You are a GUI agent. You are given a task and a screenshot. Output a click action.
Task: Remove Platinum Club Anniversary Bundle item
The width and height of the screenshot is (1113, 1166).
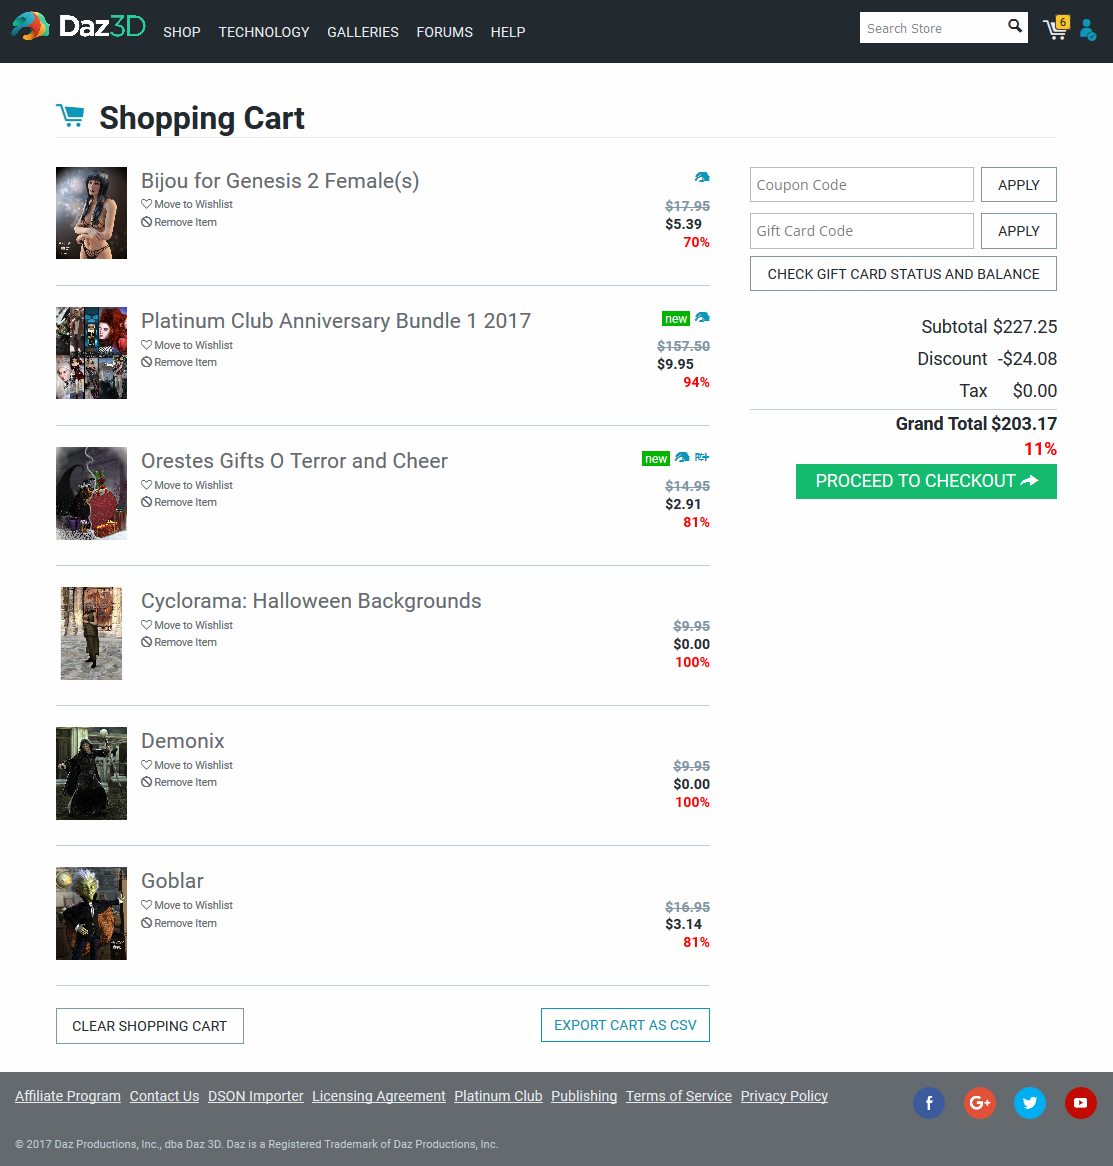point(179,362)
